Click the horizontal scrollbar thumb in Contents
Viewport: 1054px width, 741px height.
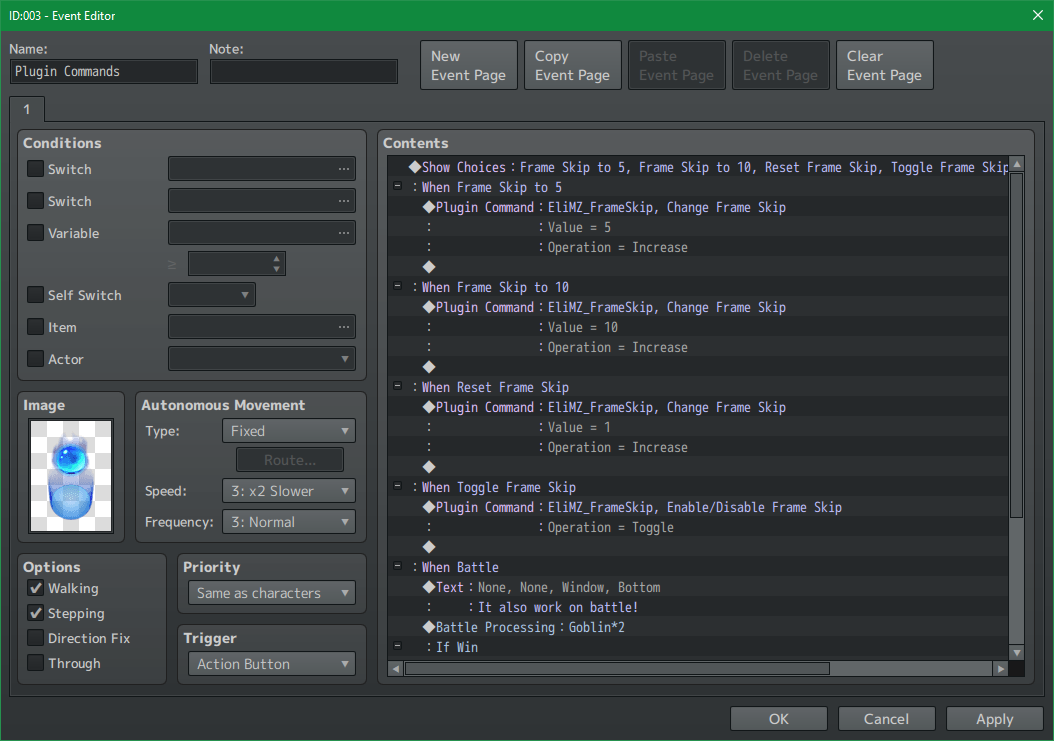(x=617, y=668)
